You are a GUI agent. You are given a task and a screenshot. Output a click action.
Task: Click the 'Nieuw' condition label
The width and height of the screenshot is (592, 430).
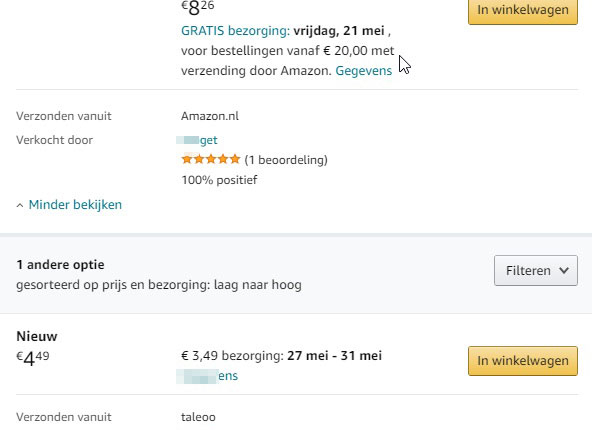[x=37, y=336]
